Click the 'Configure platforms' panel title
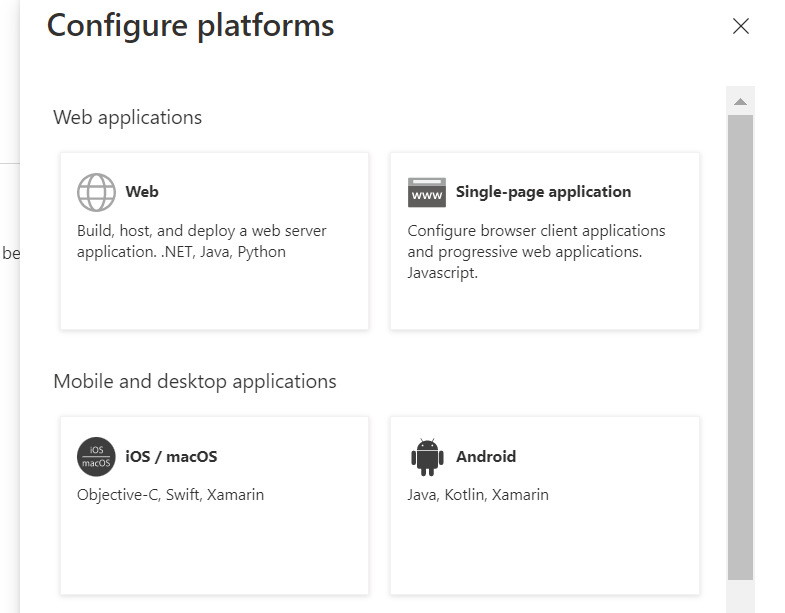The image size is (785, 613). click(190, 26)
